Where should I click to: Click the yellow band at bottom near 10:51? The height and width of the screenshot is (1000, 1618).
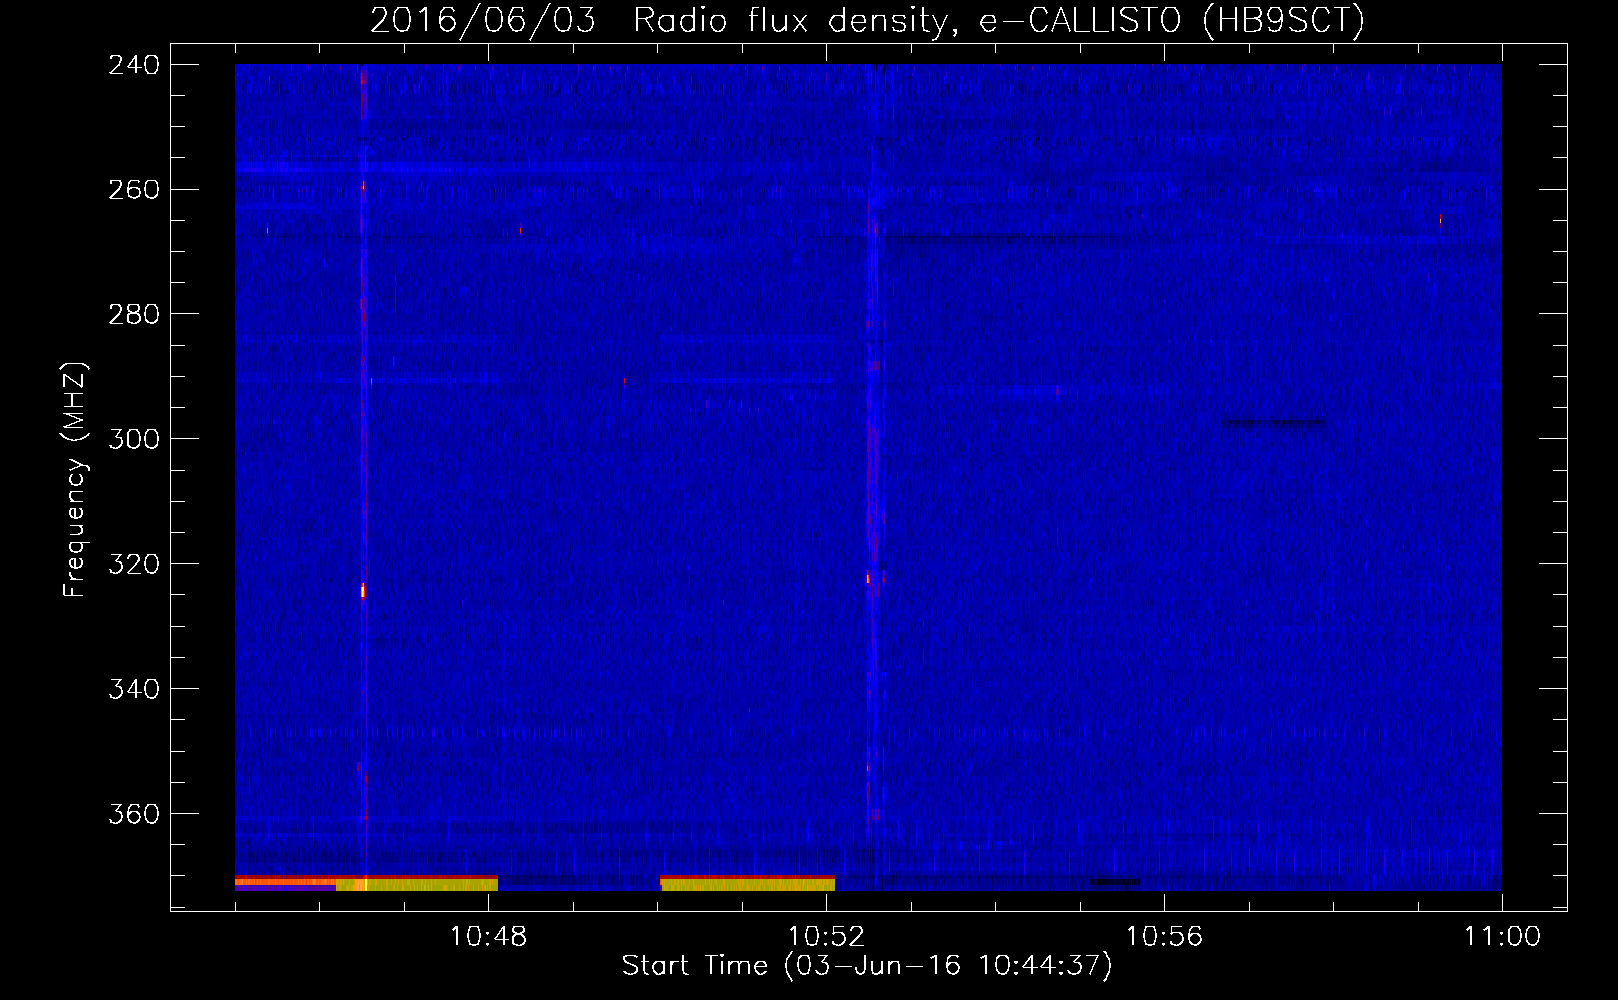pos(748,885)
